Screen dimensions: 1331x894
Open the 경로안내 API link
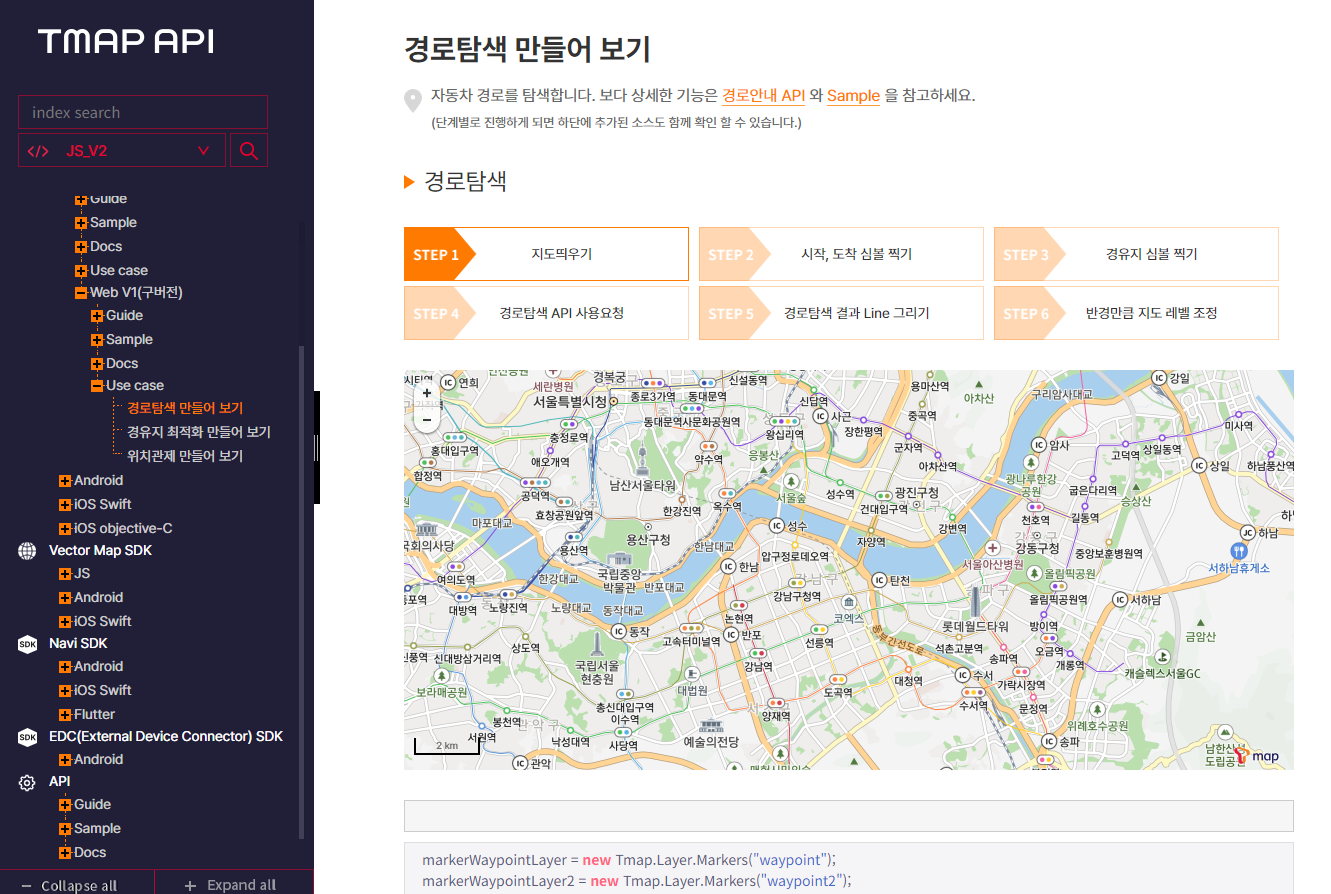[764, 96]
